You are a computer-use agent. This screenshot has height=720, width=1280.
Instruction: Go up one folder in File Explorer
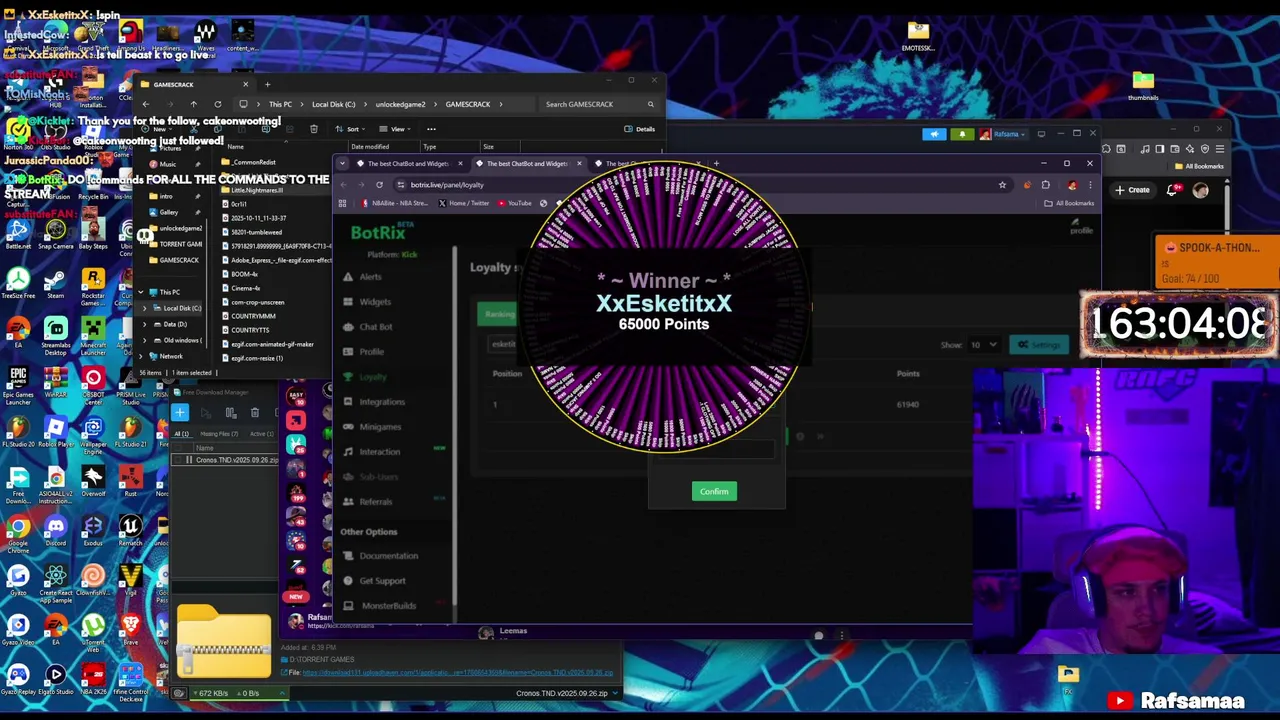pyautogui.click(x=193, y=104)
